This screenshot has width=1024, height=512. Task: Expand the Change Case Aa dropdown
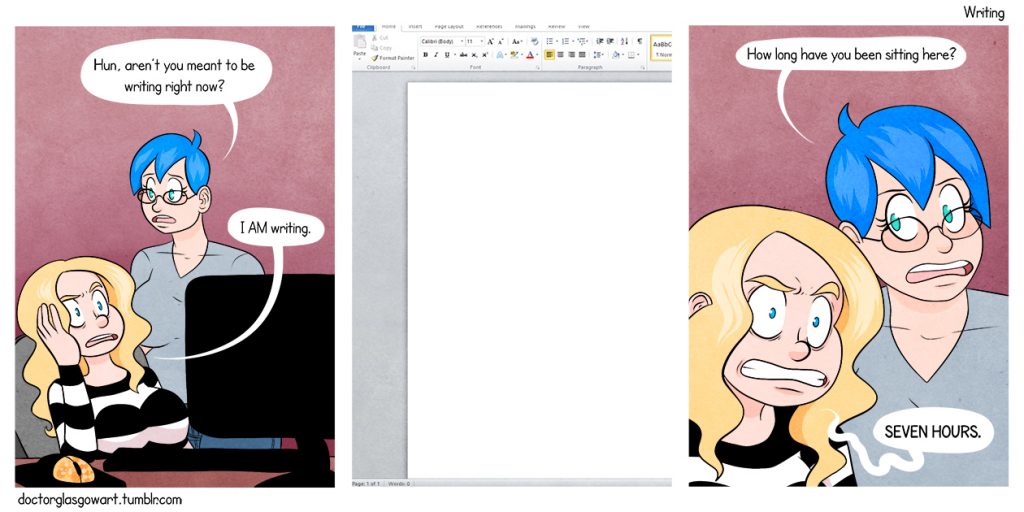[x=517, y=41]
